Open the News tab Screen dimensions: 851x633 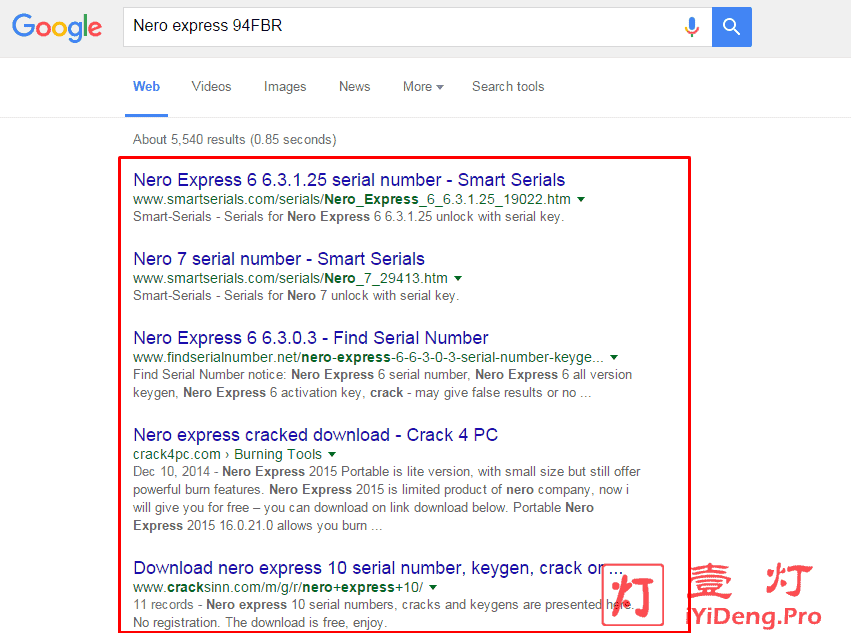click(354, 87)
